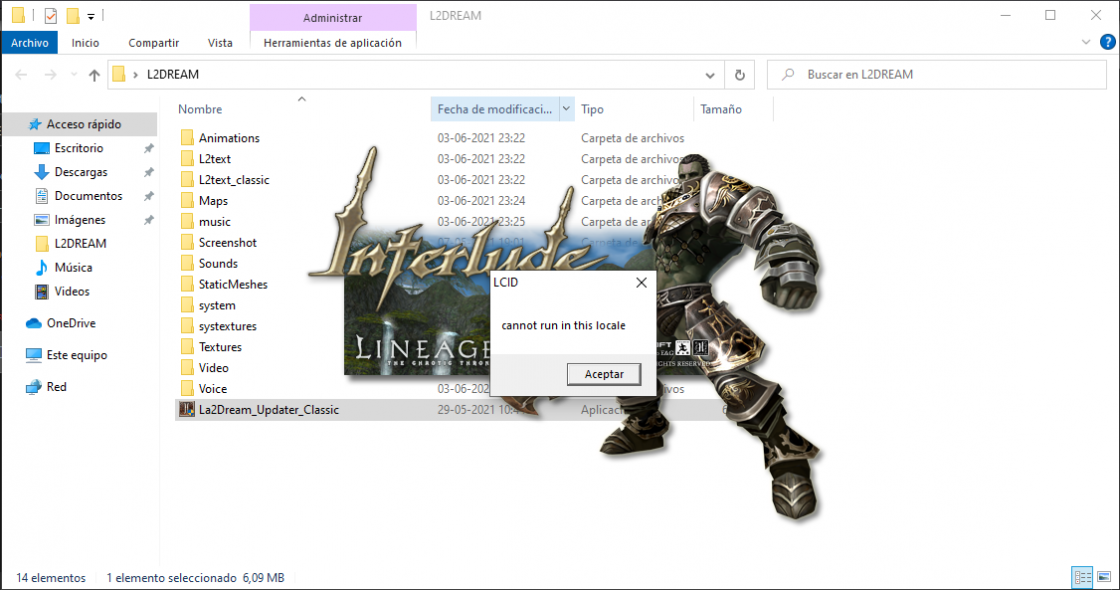The width and height of the screenshot is (1120, 590).
Task: Open the Vista ribbon tab
Action: [220, 43]
